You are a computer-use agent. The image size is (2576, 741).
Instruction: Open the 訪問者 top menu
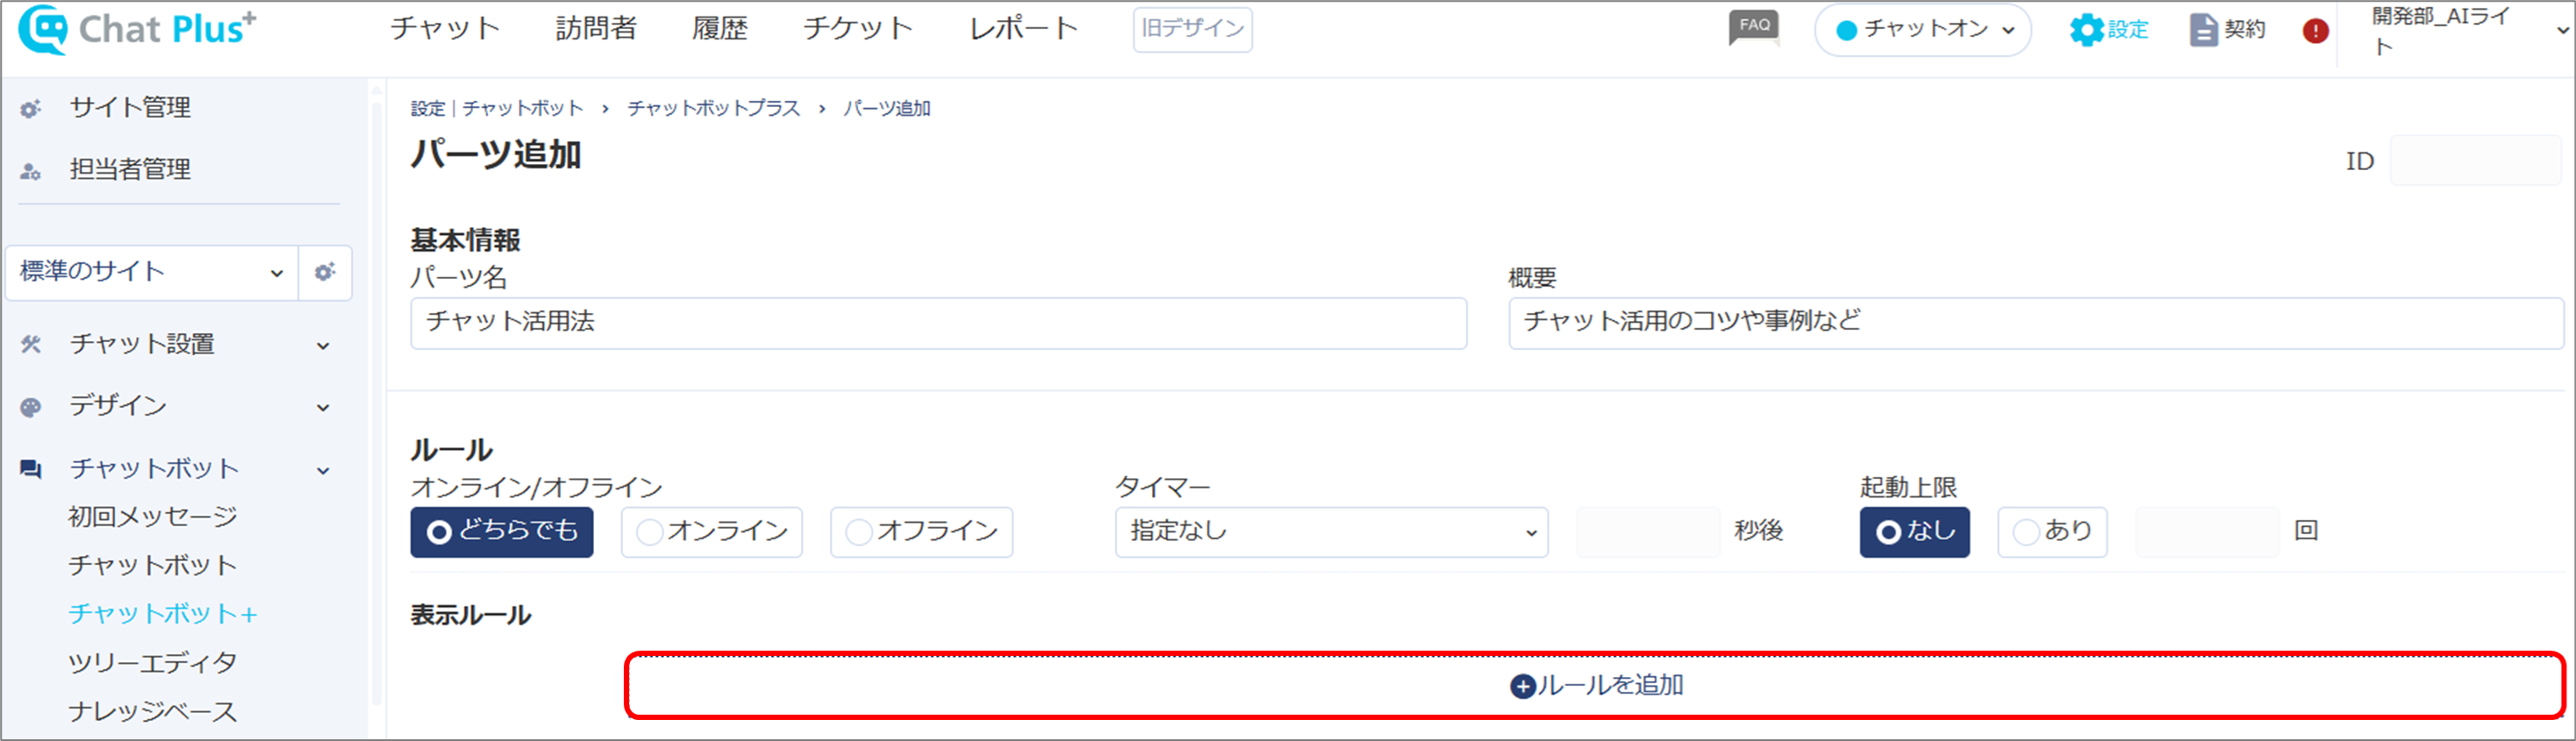coord(596,28)
